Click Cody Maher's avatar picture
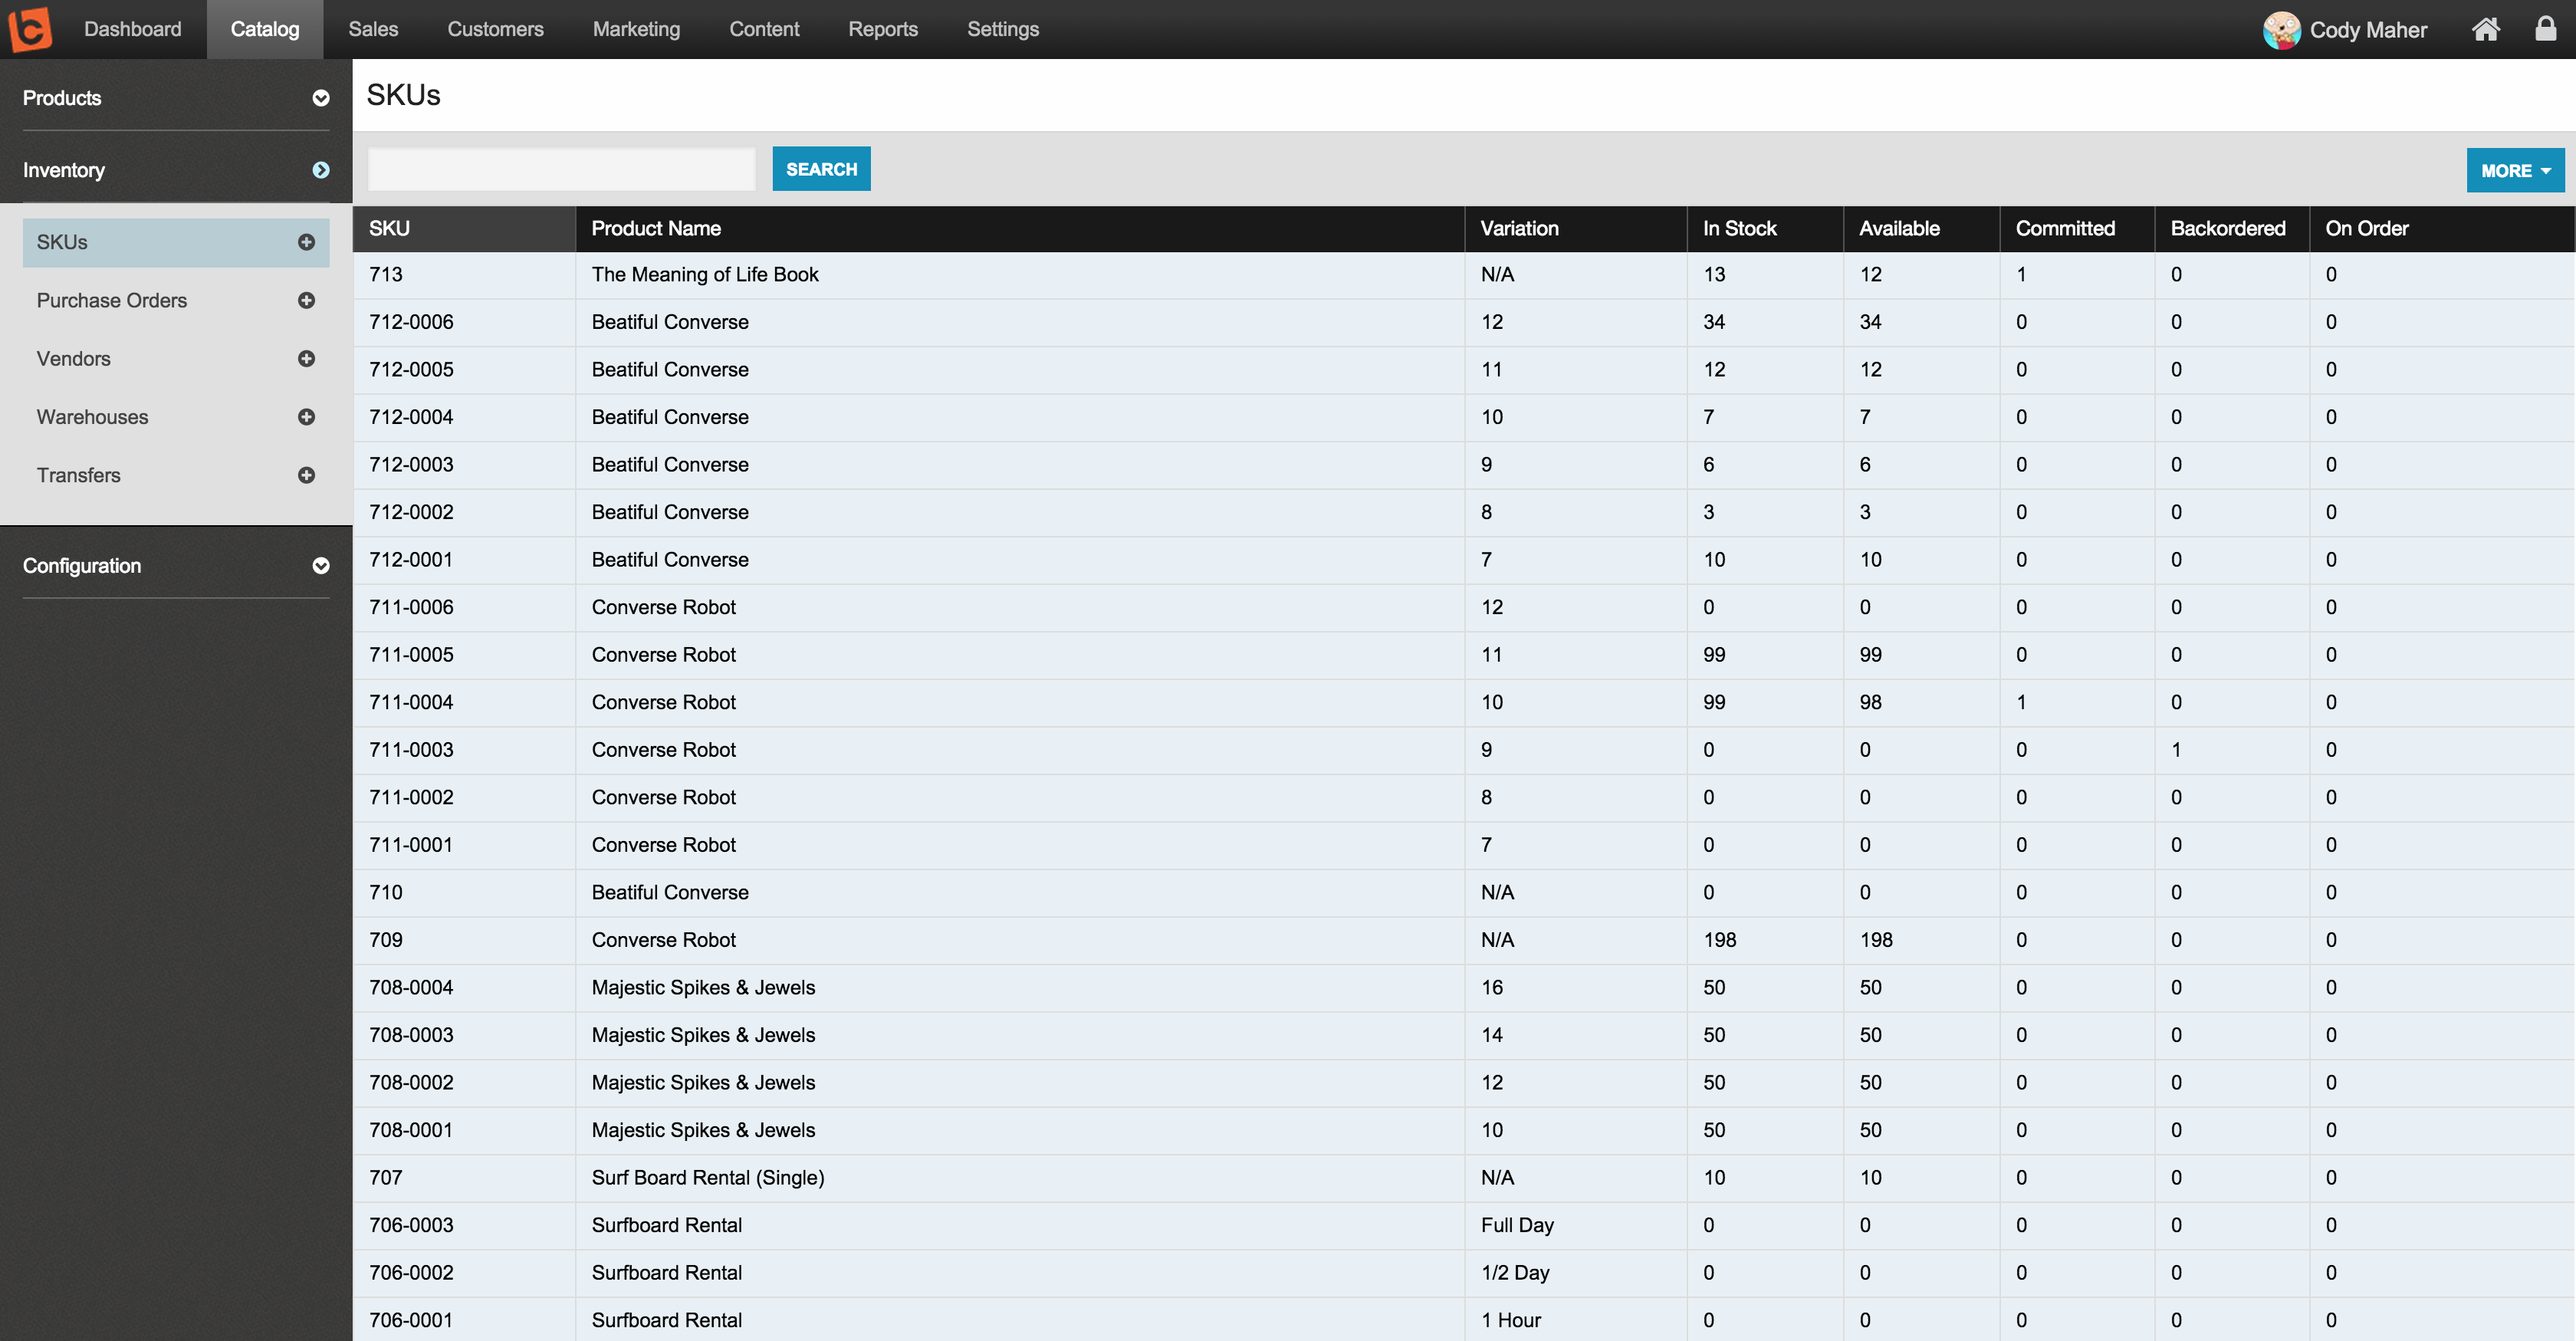Viewport: 2576px width, 1341px height. pos(2282,30)
